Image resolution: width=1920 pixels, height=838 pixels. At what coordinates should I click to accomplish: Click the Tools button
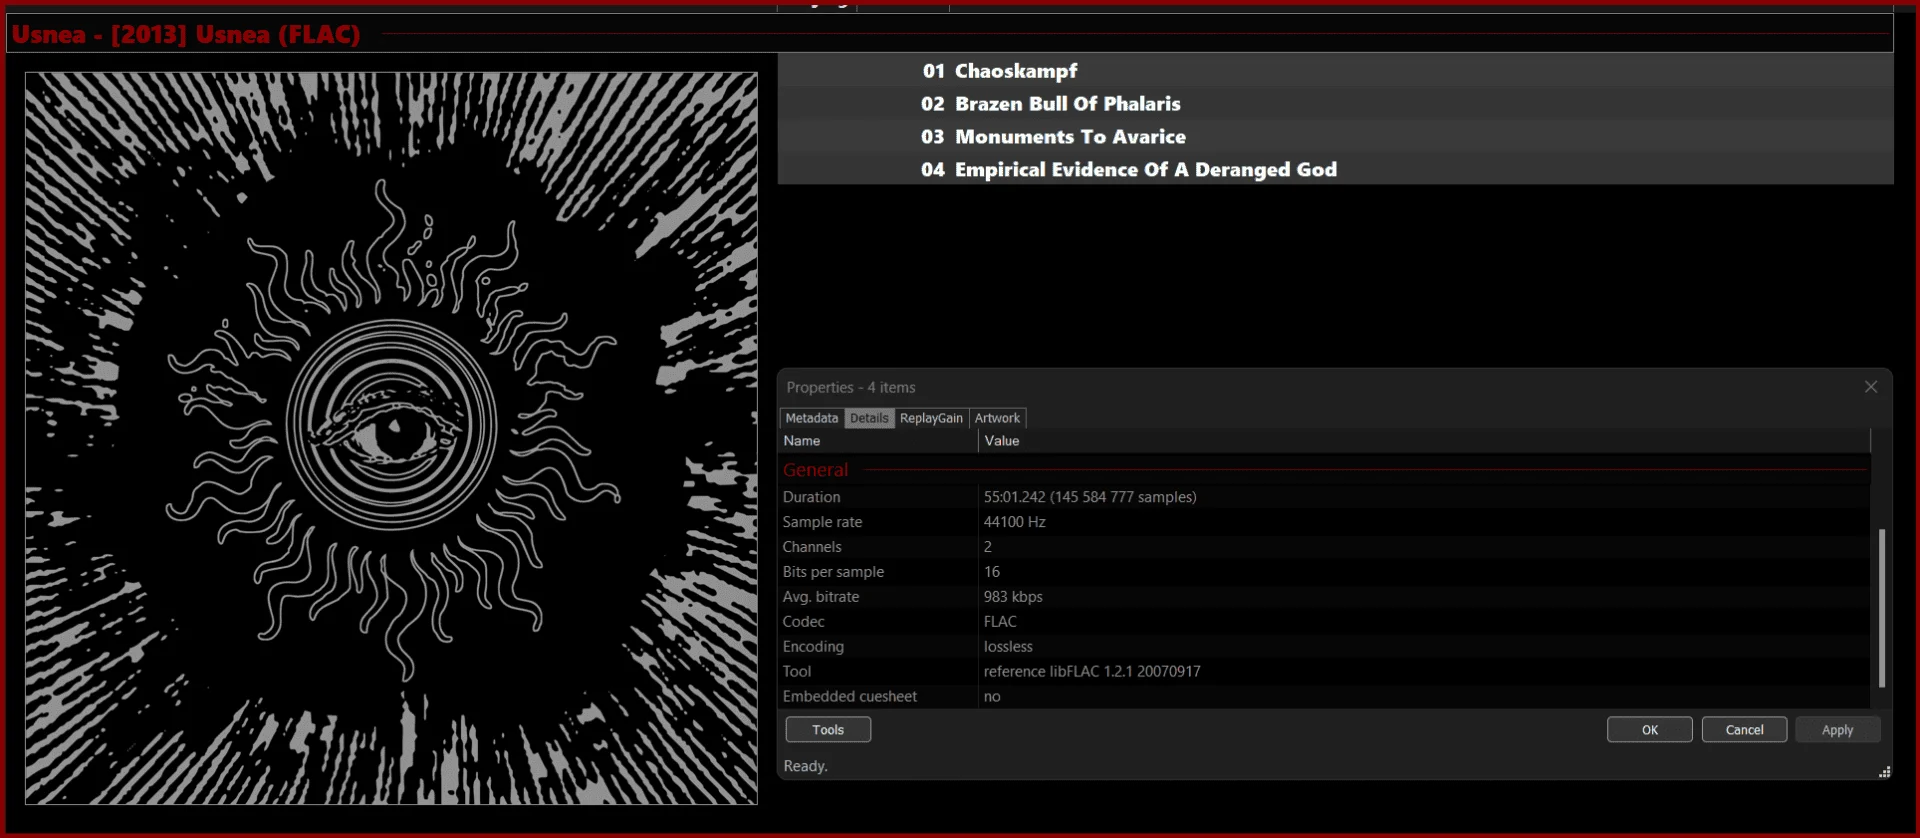click(x=828, y=730)
